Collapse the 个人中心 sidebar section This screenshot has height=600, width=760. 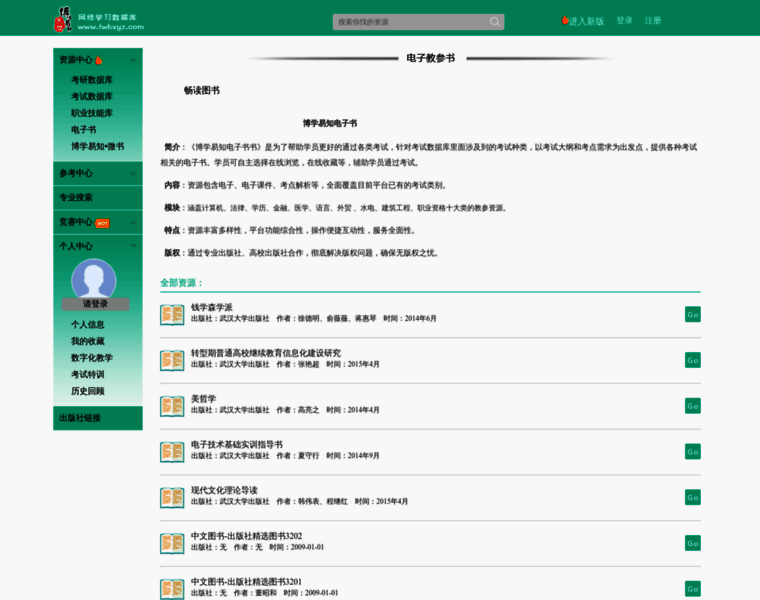(x=133, y=246)
